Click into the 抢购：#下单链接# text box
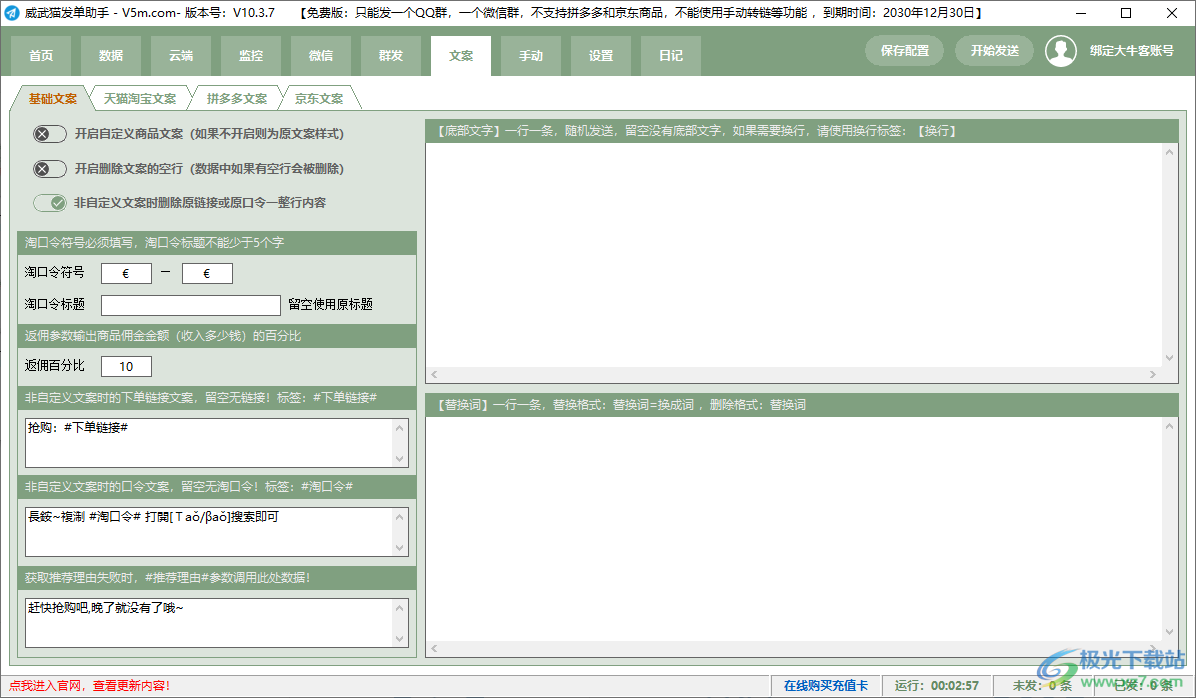 pos(209,442)
